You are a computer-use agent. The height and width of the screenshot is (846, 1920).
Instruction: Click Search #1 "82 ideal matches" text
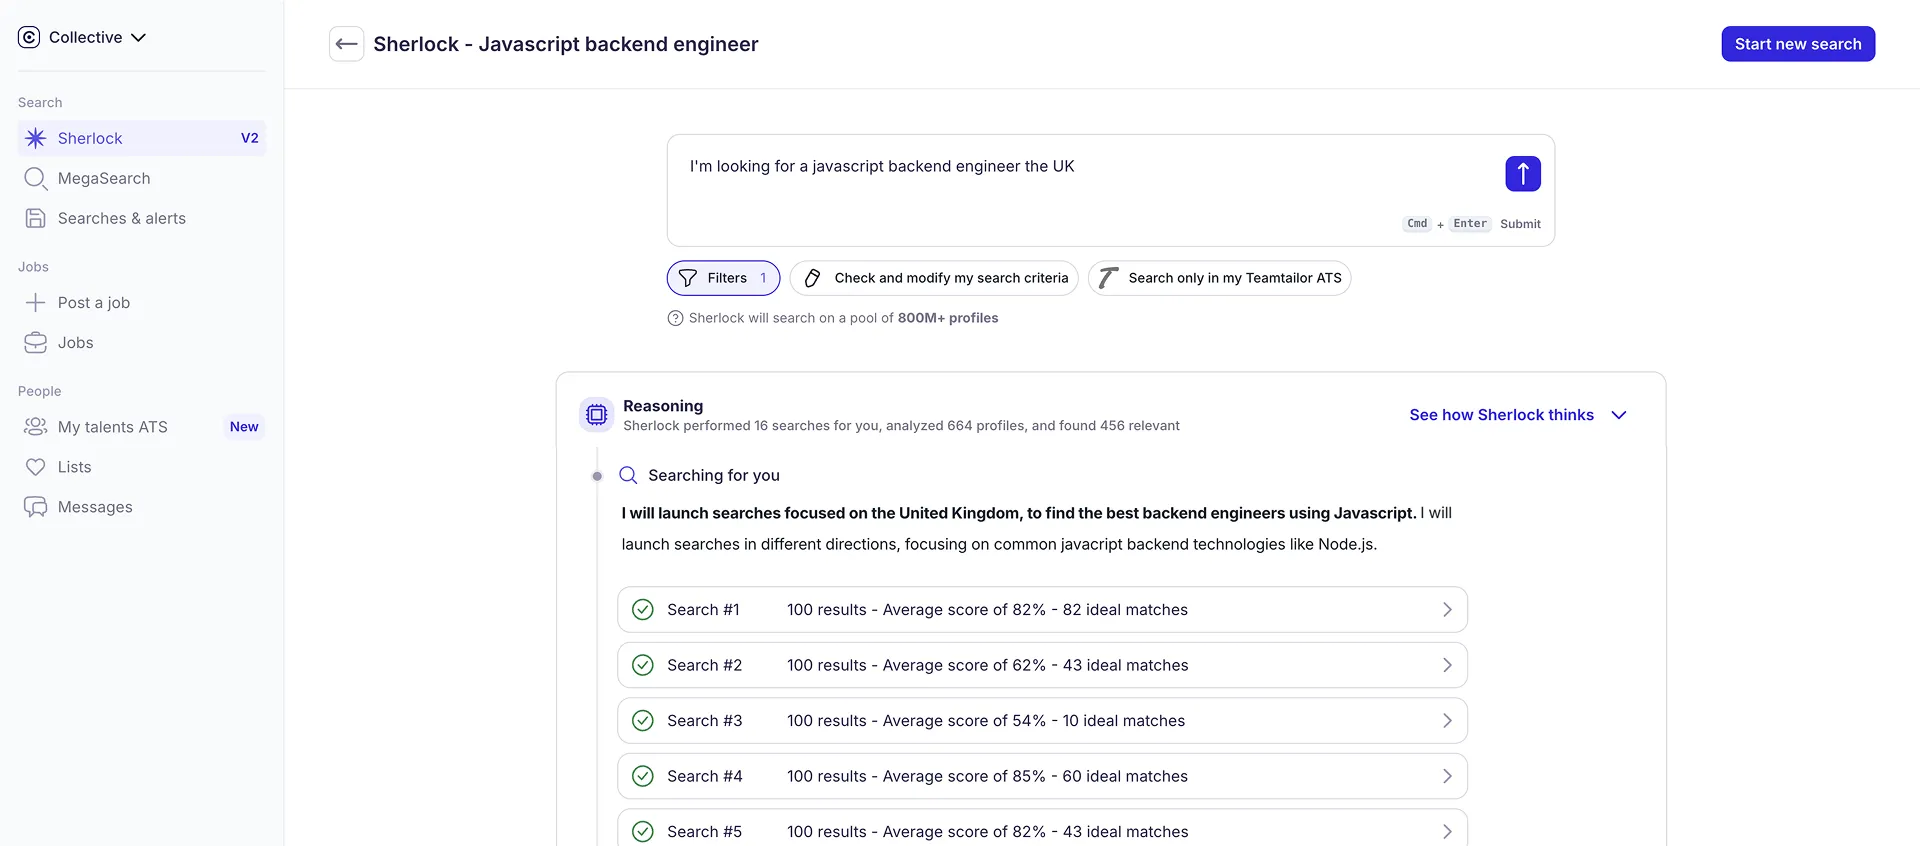click(1125, 610)
